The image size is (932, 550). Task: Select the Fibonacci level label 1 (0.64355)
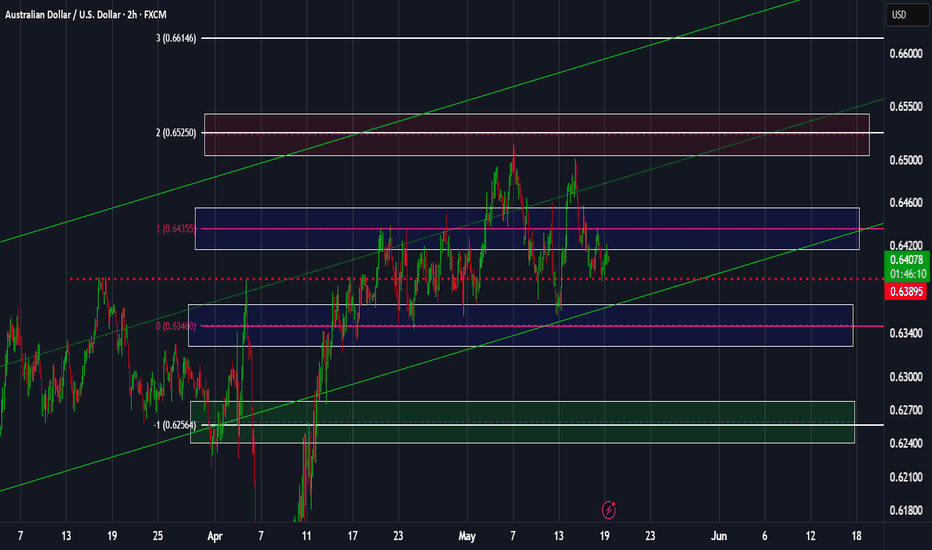coord(176,228)
